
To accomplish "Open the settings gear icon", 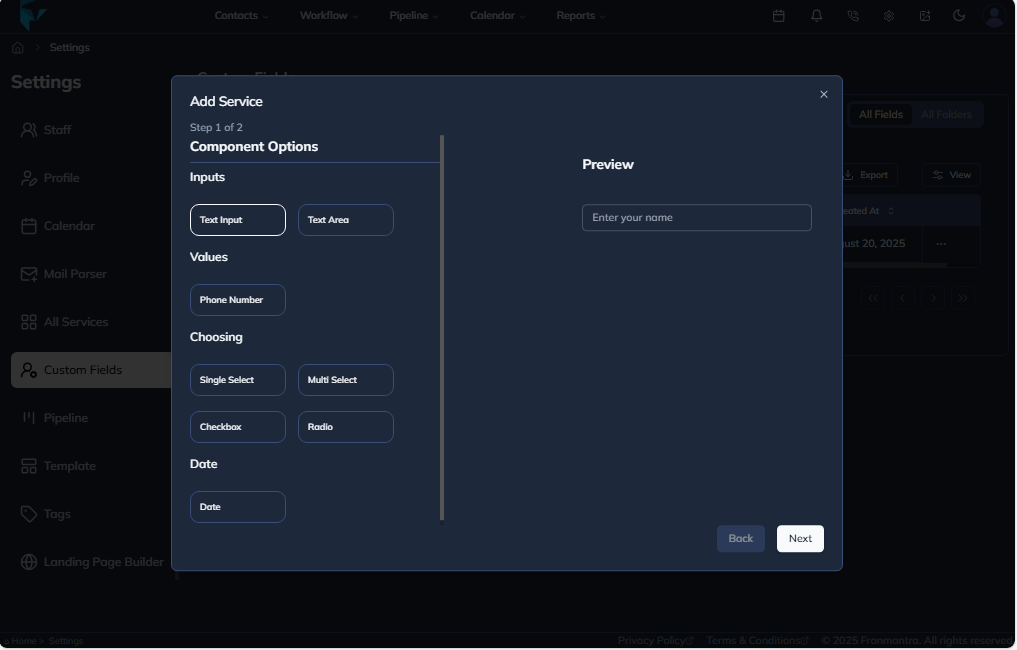I will [x=888, y=15].
